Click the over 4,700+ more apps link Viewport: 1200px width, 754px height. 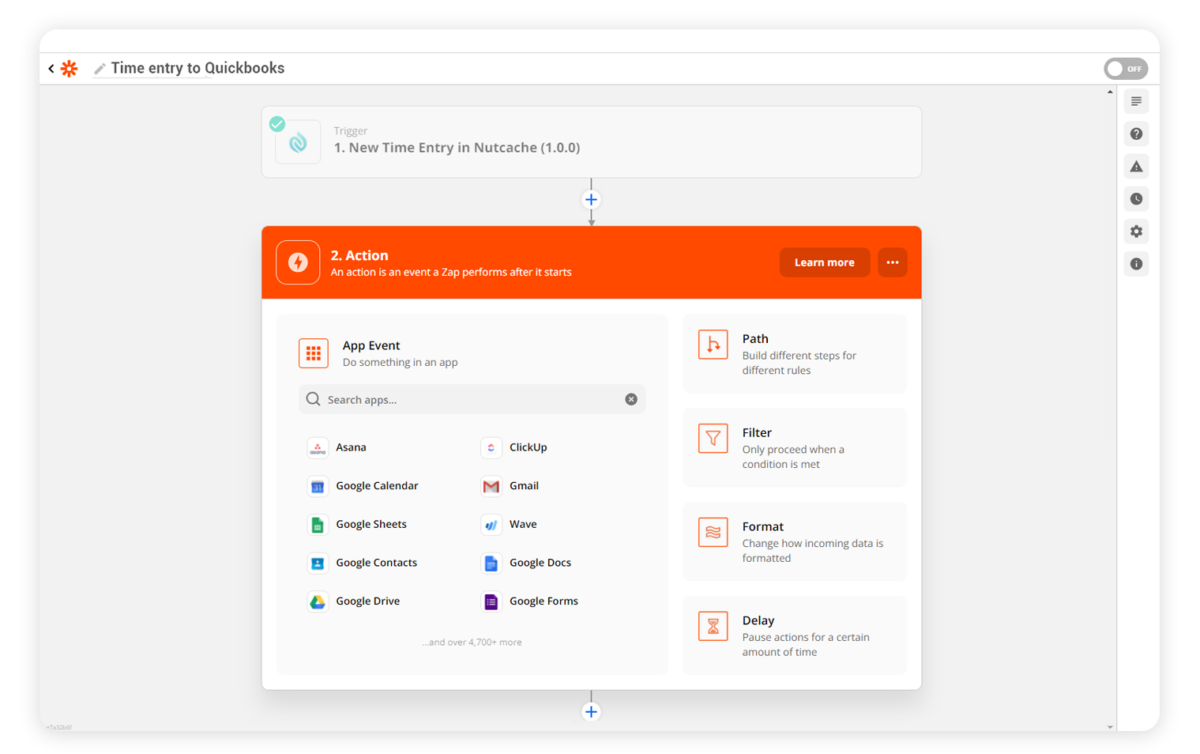tap(472, 641)
